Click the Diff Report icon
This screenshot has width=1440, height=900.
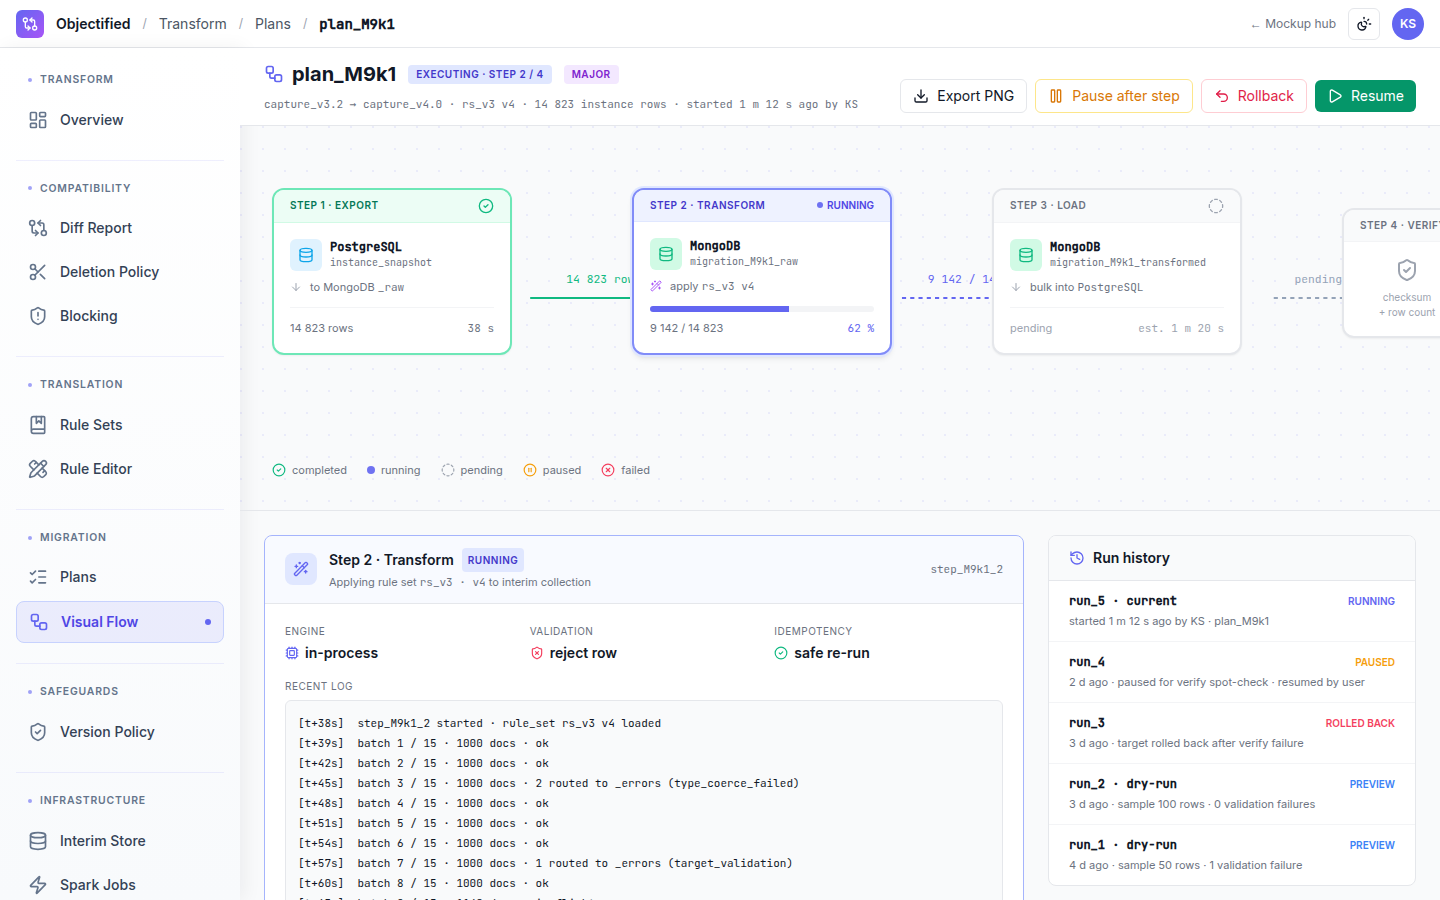pyautogui.click(x=38, y=228)
